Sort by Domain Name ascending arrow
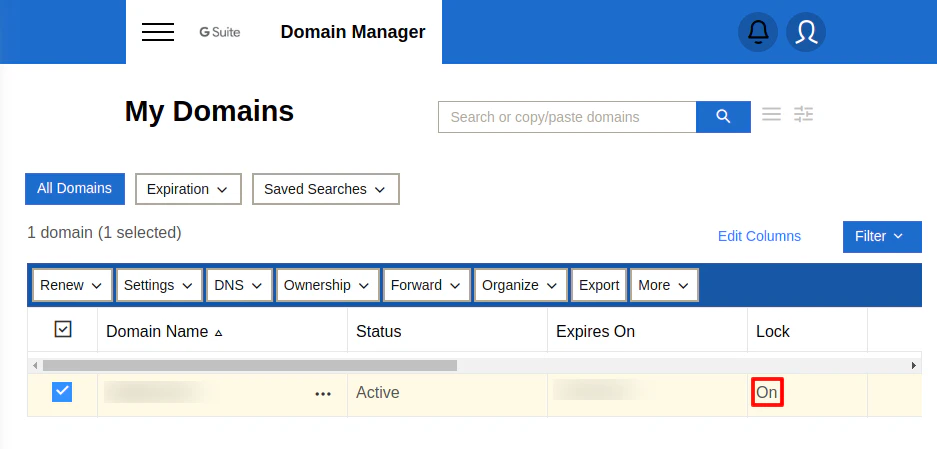Screen dimensions: 937x449 click(x=219, y=333)
